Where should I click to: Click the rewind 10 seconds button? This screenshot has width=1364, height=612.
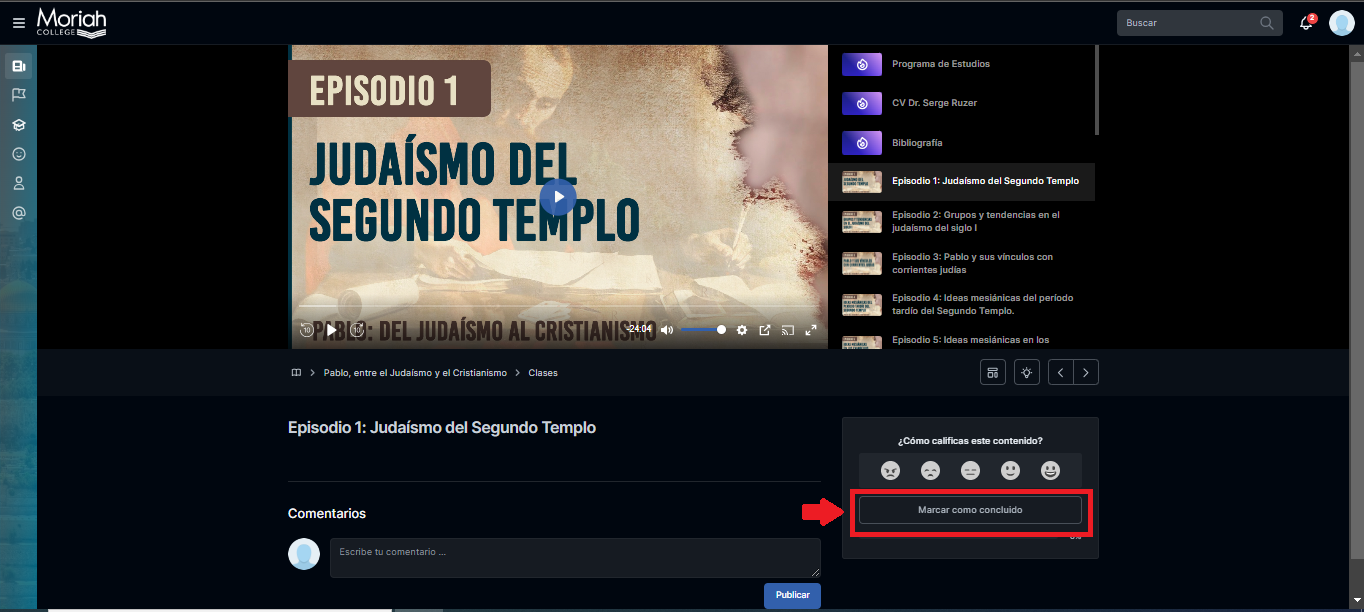point(307,330)
